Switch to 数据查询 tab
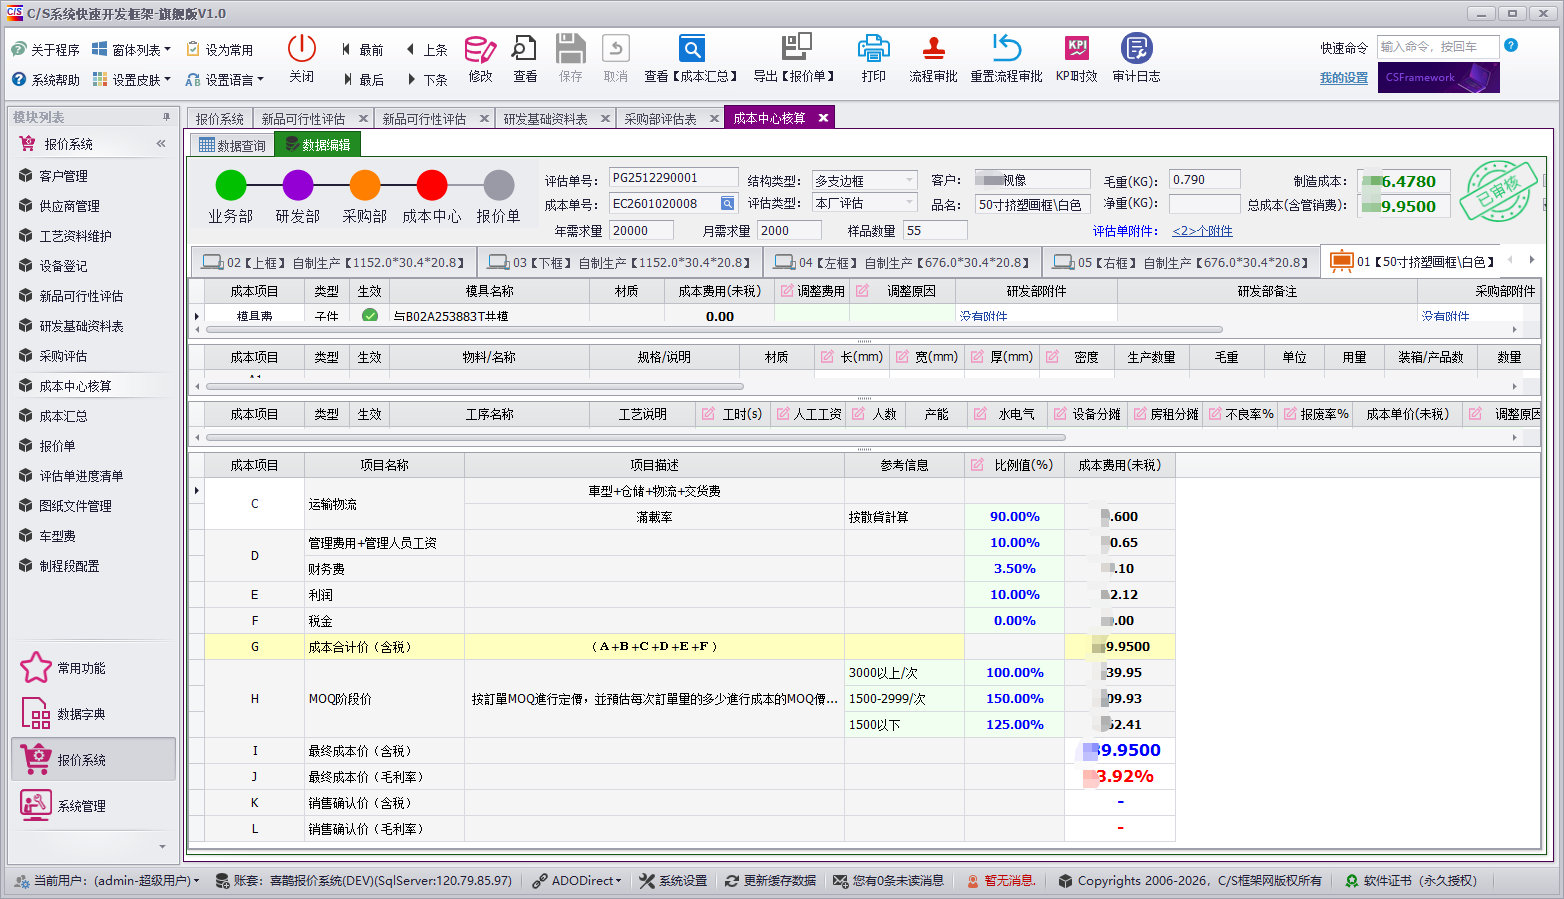The image size is (1564, 899). point(232,145)
